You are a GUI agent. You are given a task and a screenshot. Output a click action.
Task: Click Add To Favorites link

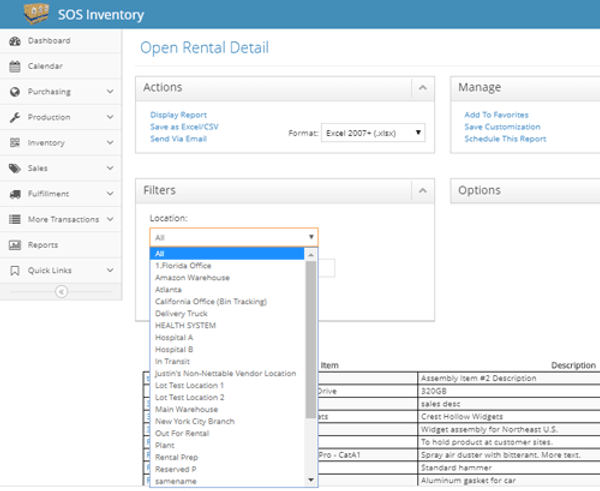[x=496, y=115]
